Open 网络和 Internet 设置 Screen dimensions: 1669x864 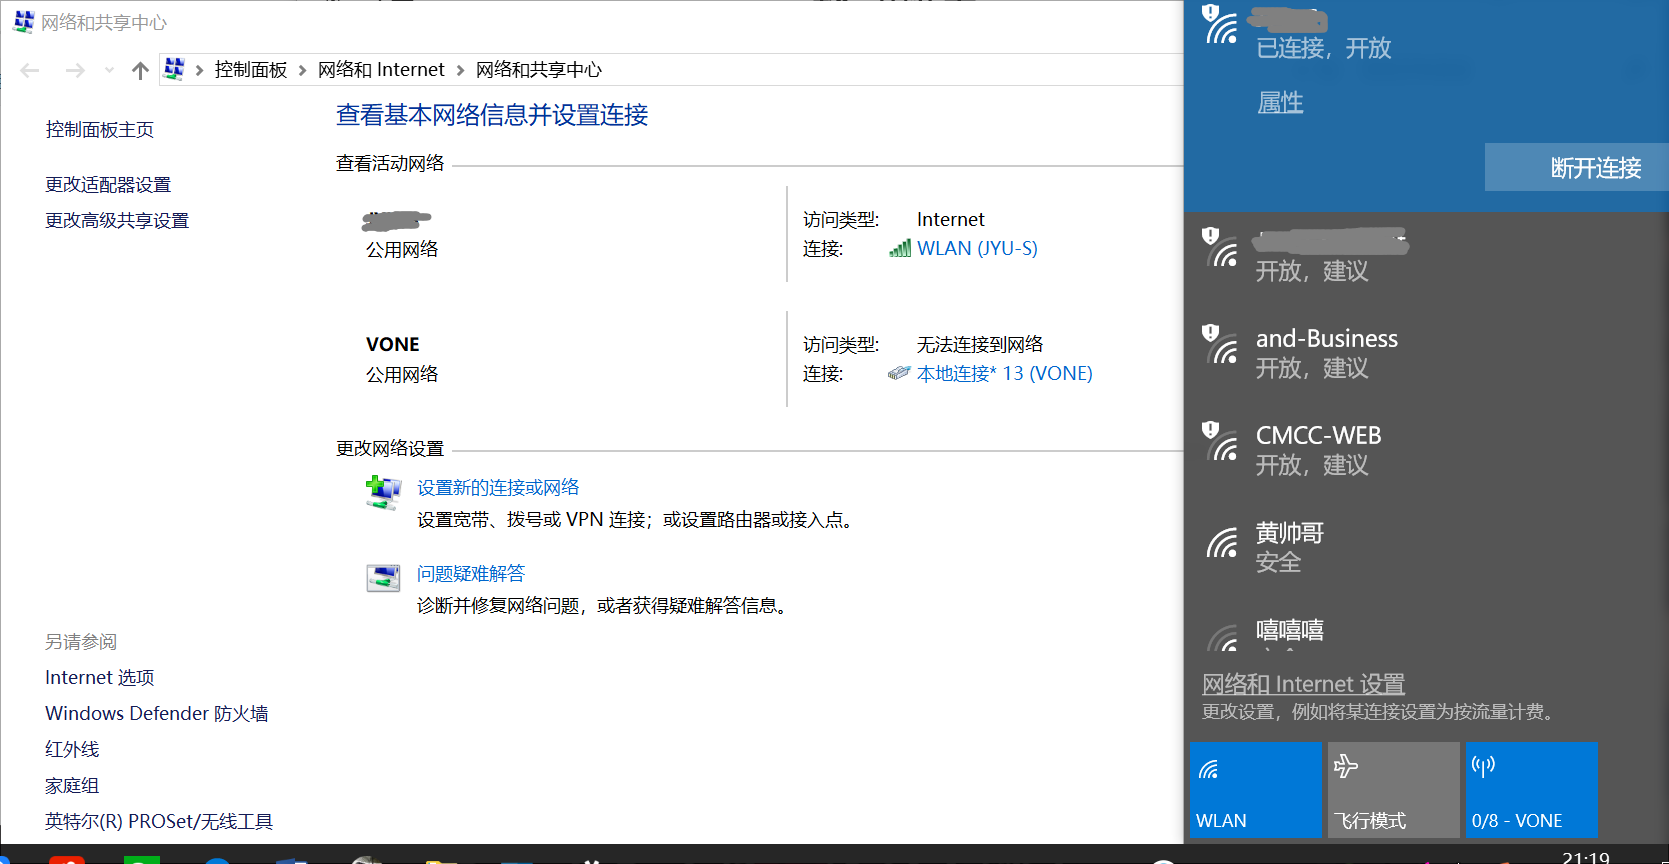point(1303,684)
